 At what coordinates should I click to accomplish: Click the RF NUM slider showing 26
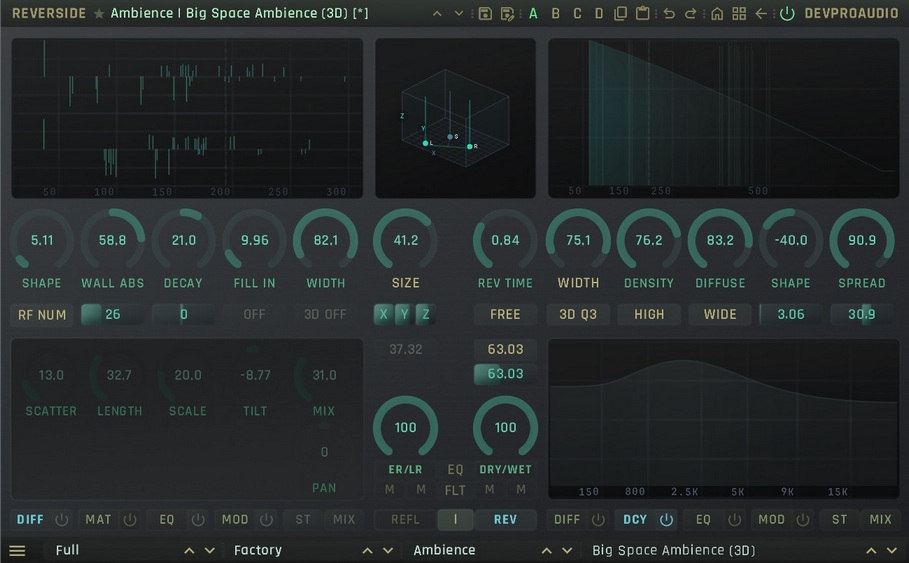(112, 314)
